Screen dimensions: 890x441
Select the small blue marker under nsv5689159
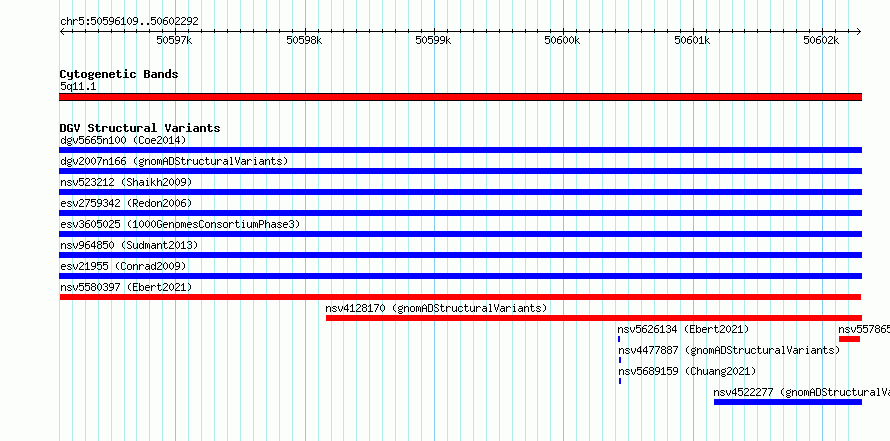620,381
